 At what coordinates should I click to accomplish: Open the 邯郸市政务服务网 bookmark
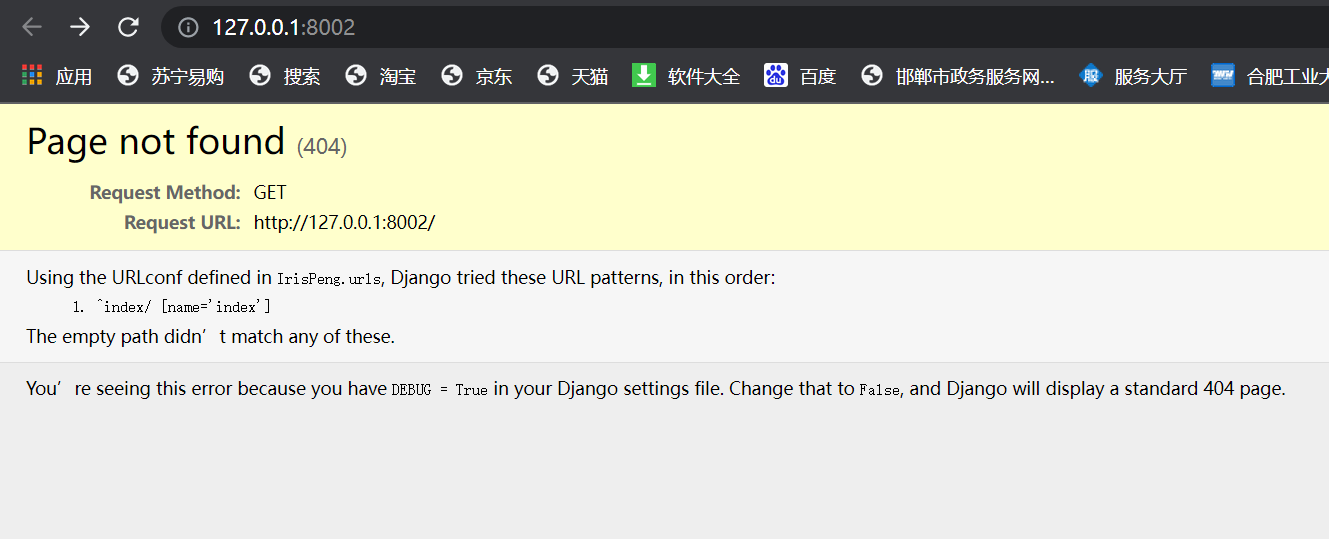[958, 76]
